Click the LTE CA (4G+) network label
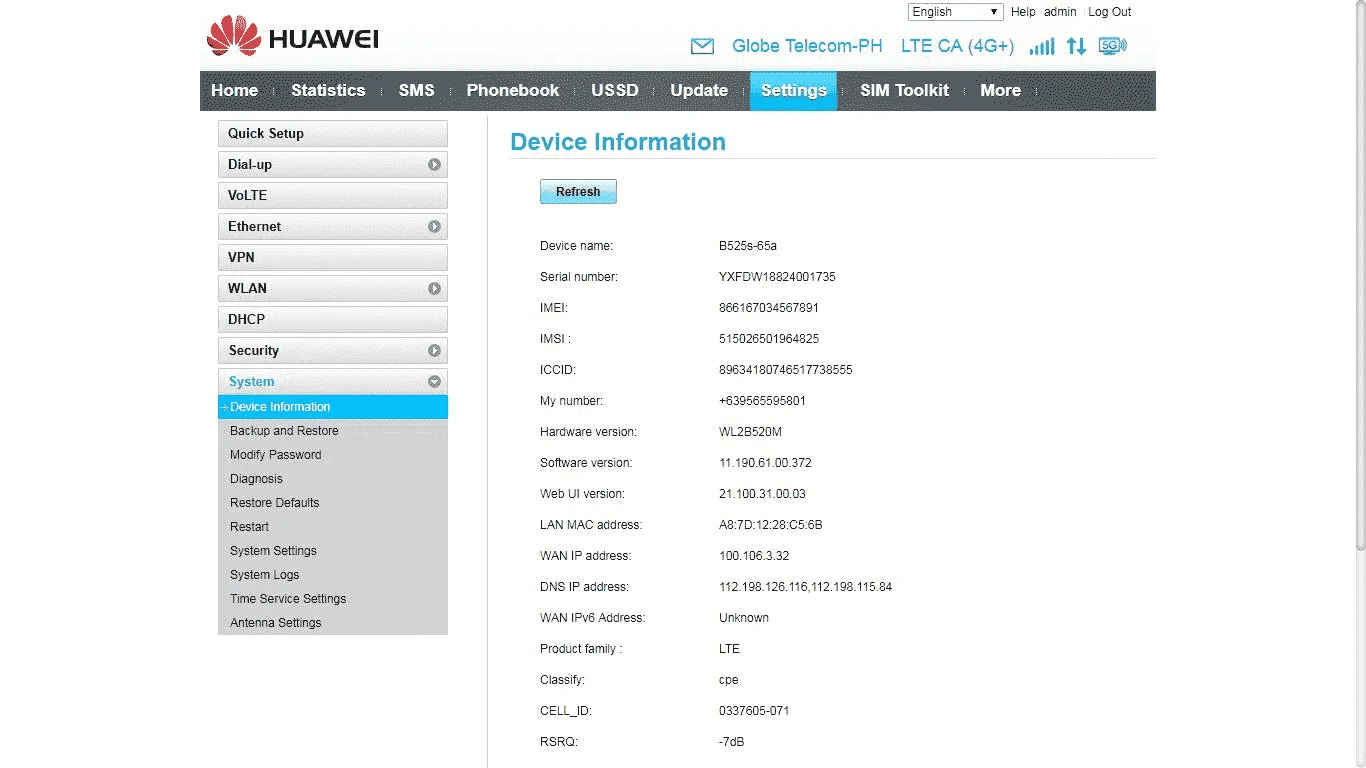The width and height of the screenshot is (1366, 768). (957, 46)
